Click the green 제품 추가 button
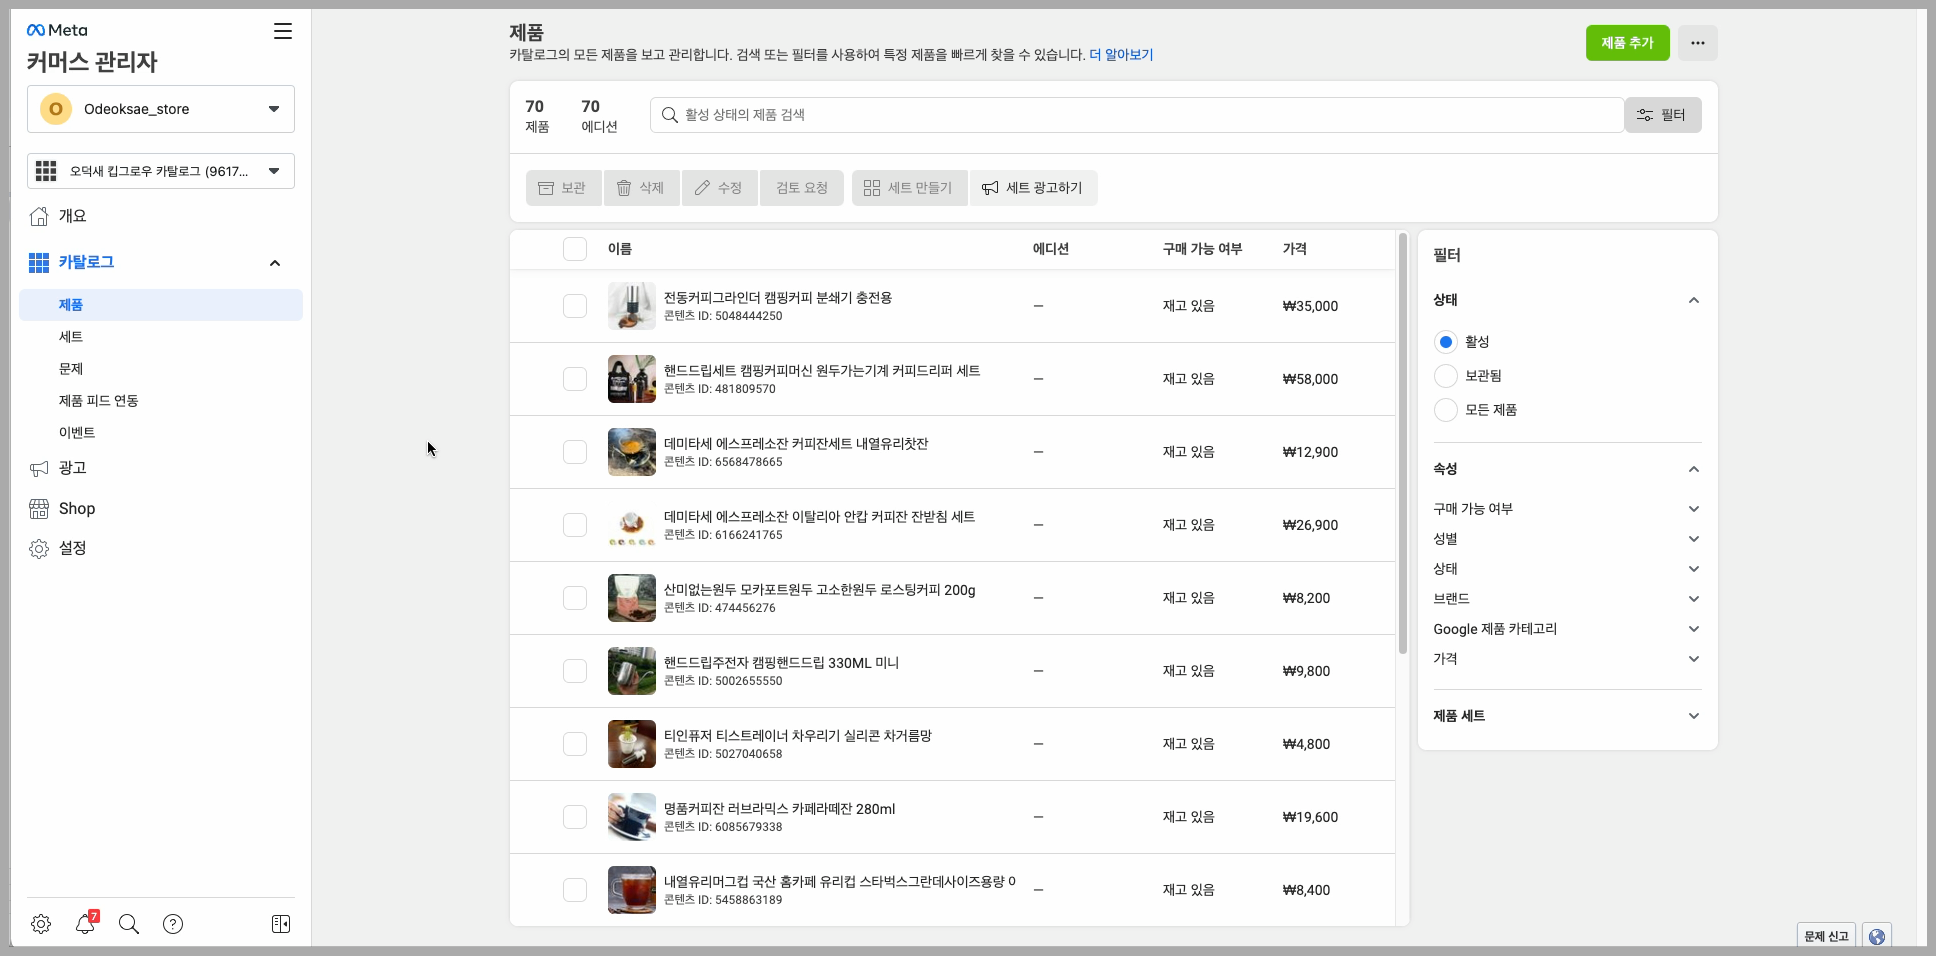This screenshot has height=956, width=1936. 1627,43
